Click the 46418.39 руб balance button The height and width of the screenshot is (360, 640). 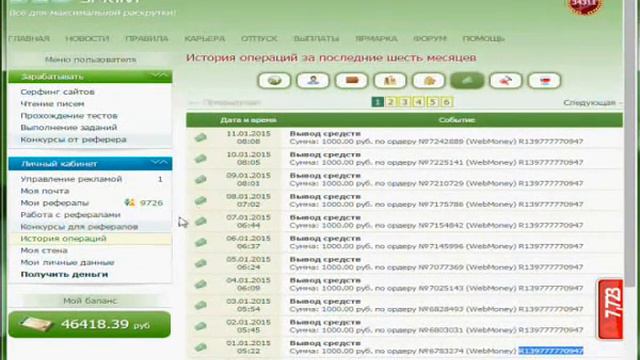(x=89, y=324)
